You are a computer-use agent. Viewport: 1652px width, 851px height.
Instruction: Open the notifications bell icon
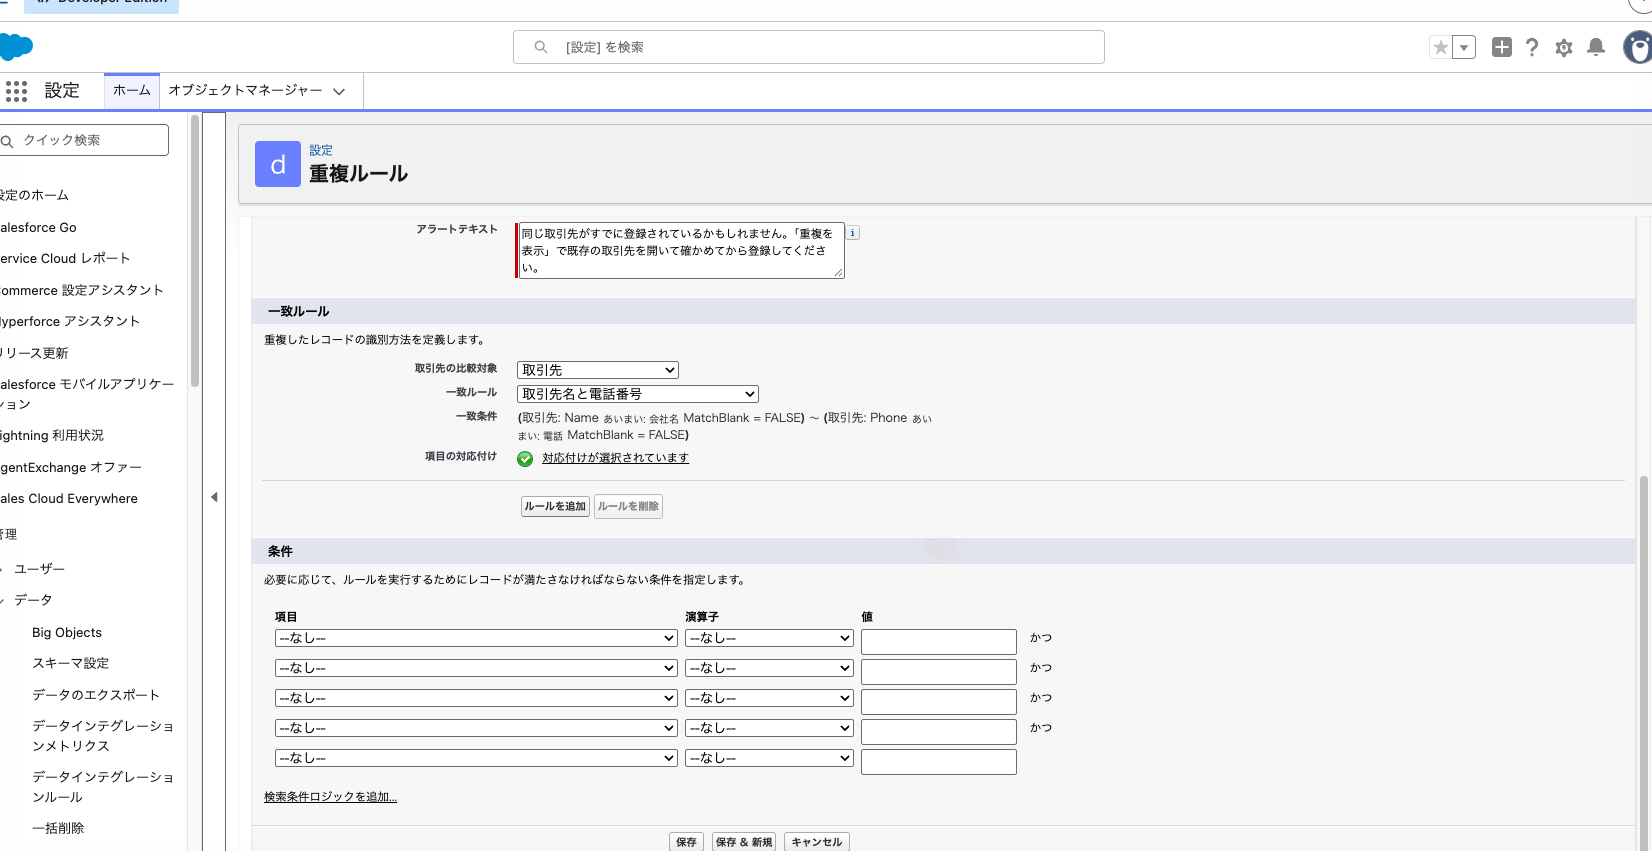point(1596,47)
